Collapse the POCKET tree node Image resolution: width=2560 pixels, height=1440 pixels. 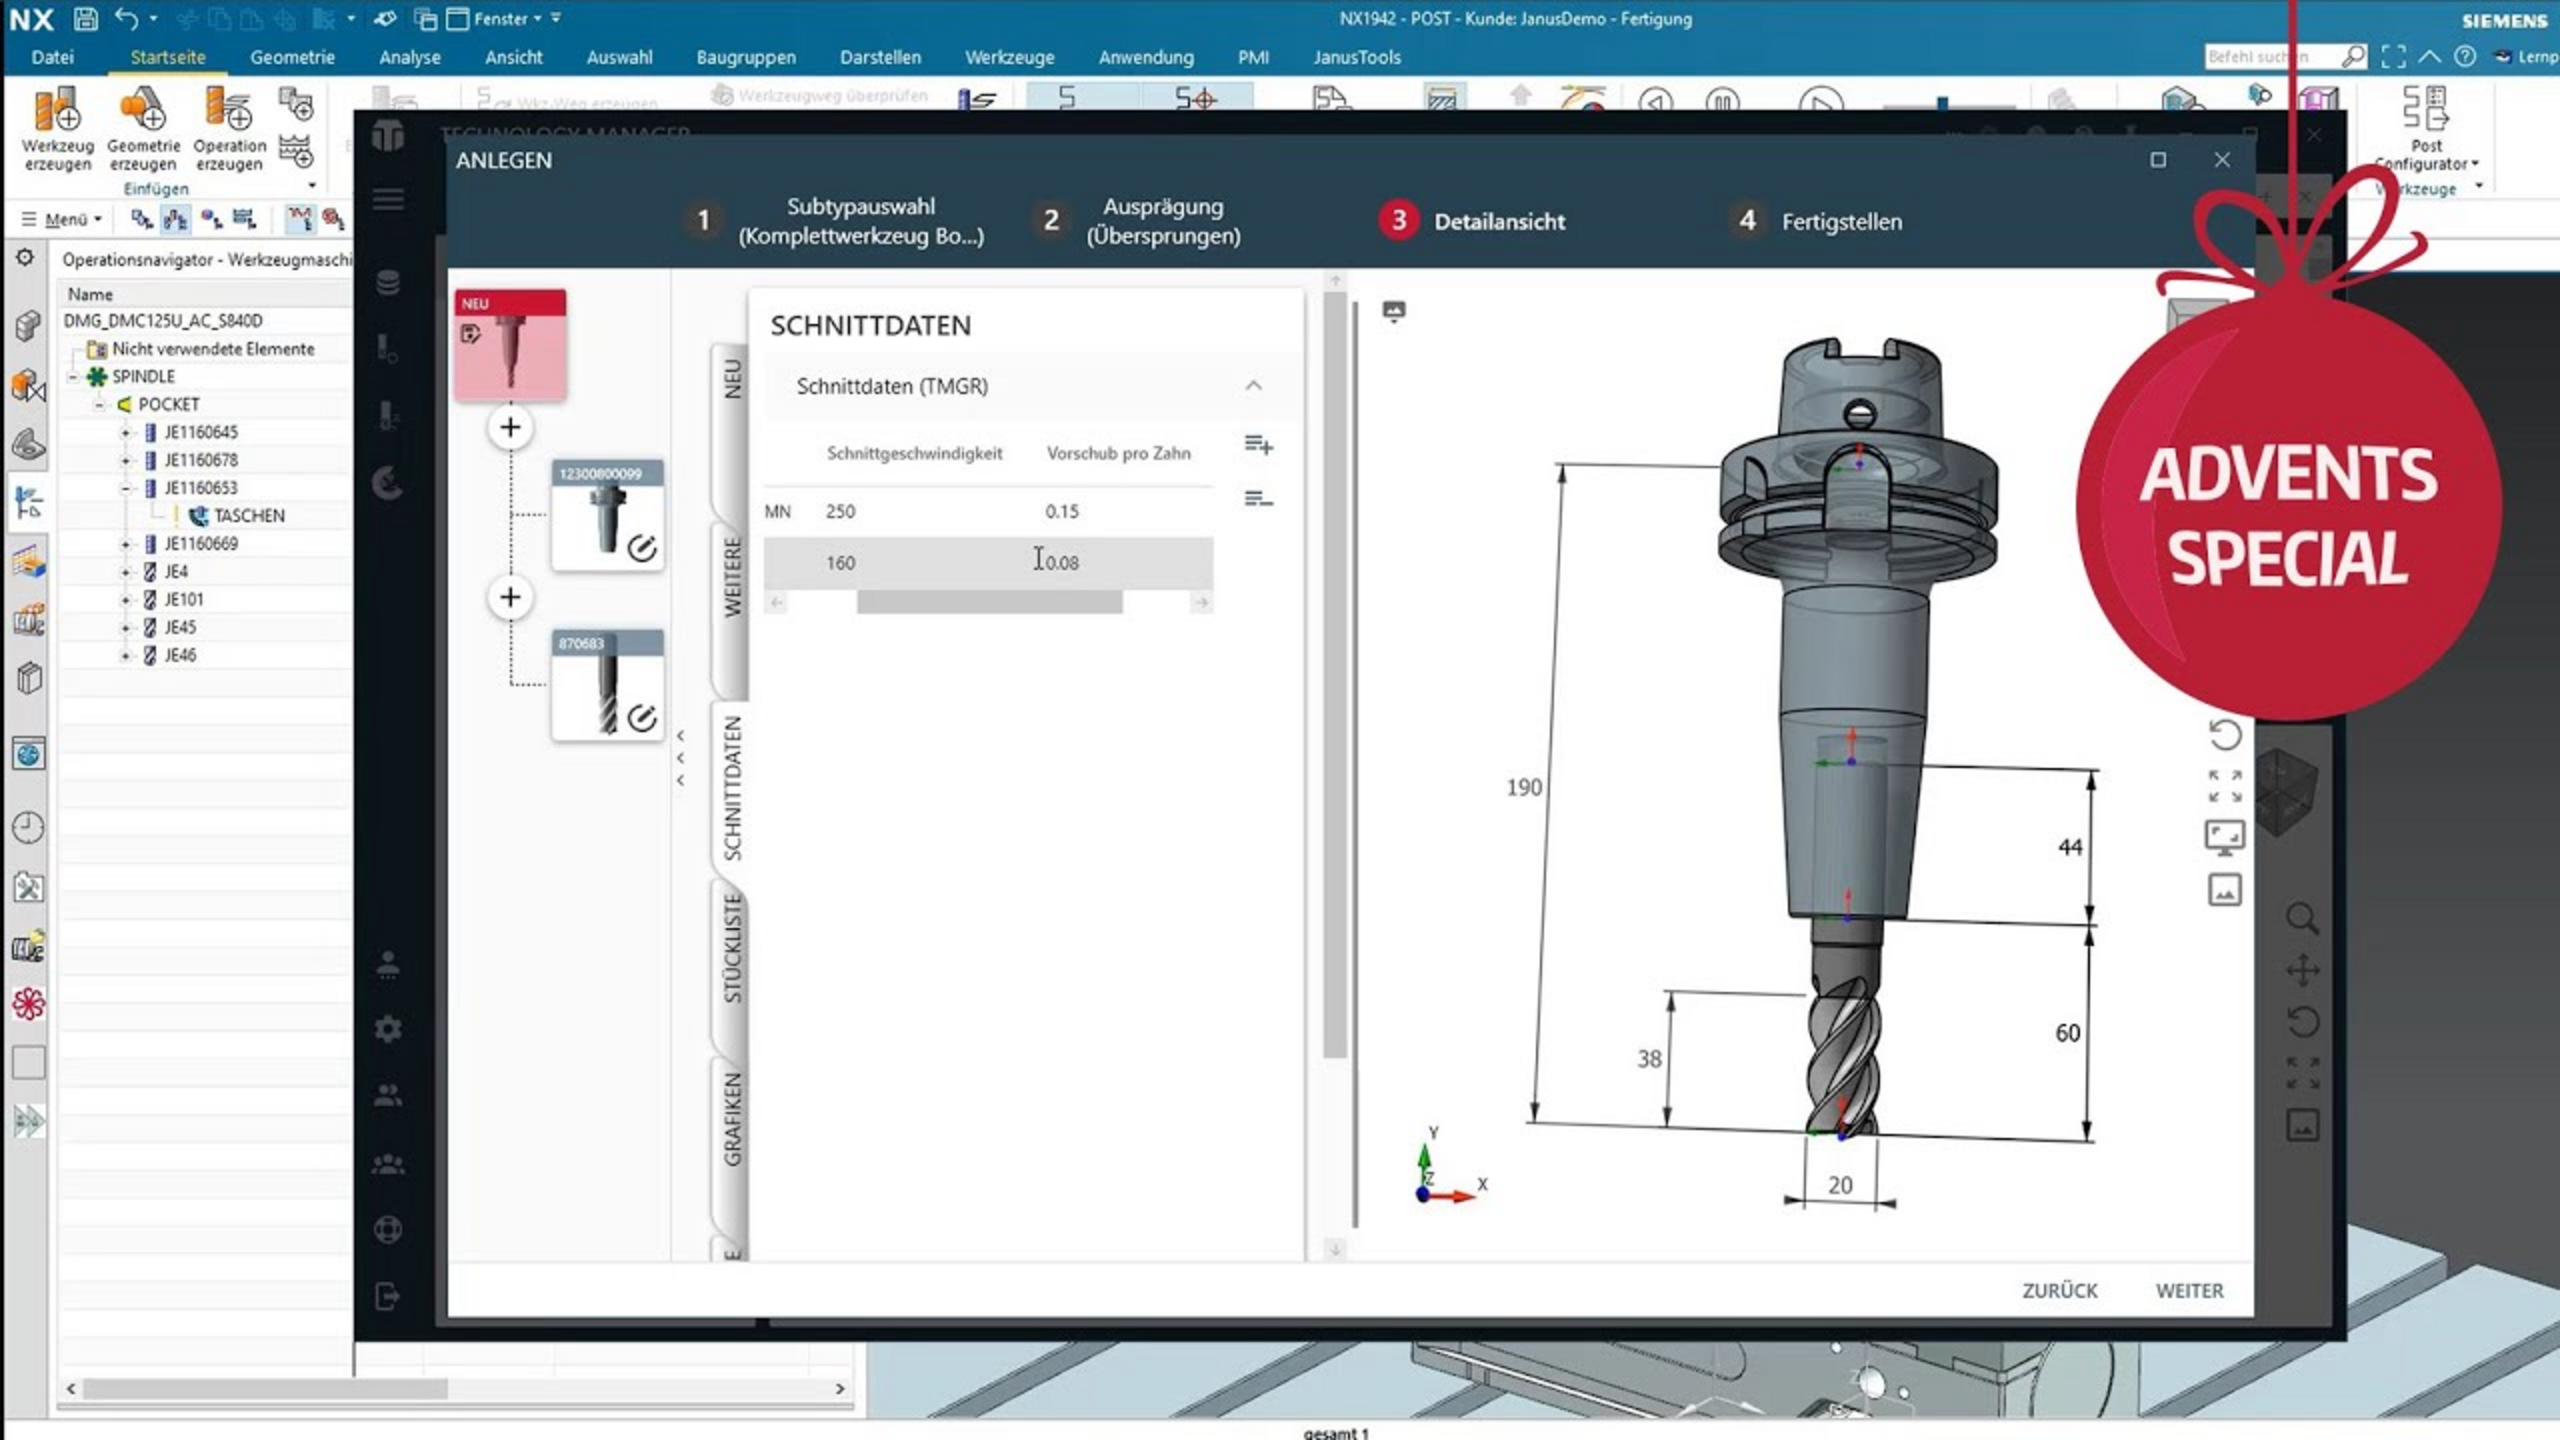click(99, 404)
